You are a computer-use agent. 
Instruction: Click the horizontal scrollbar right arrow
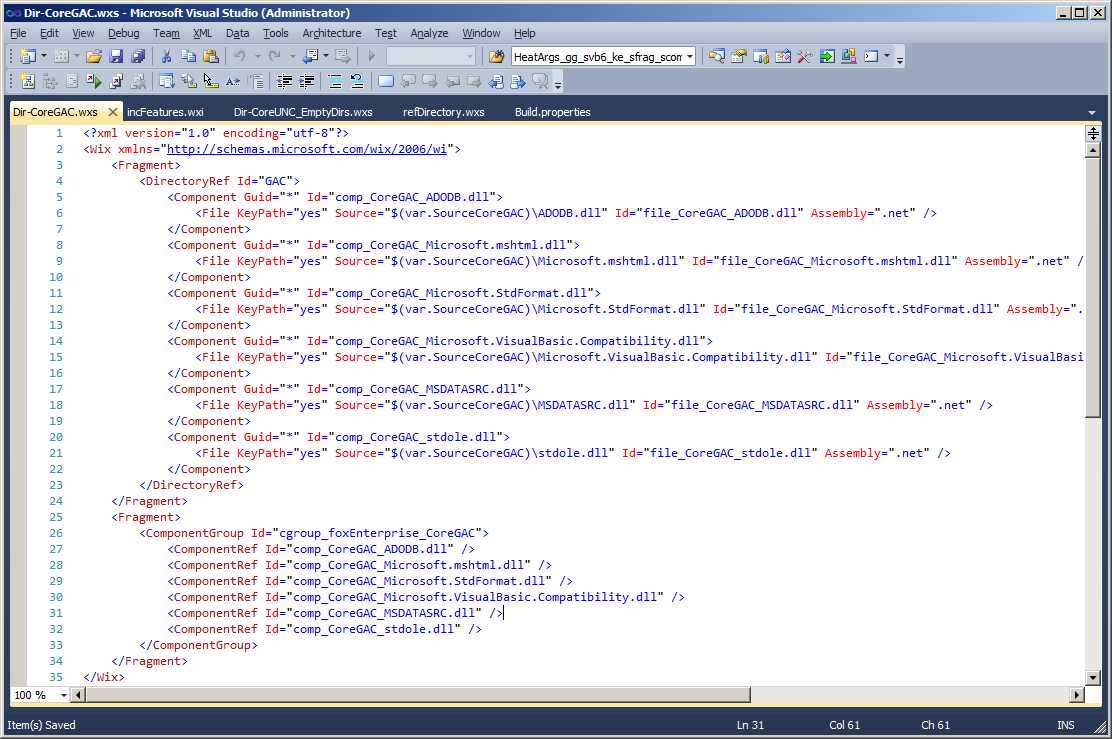(1077, 695)
